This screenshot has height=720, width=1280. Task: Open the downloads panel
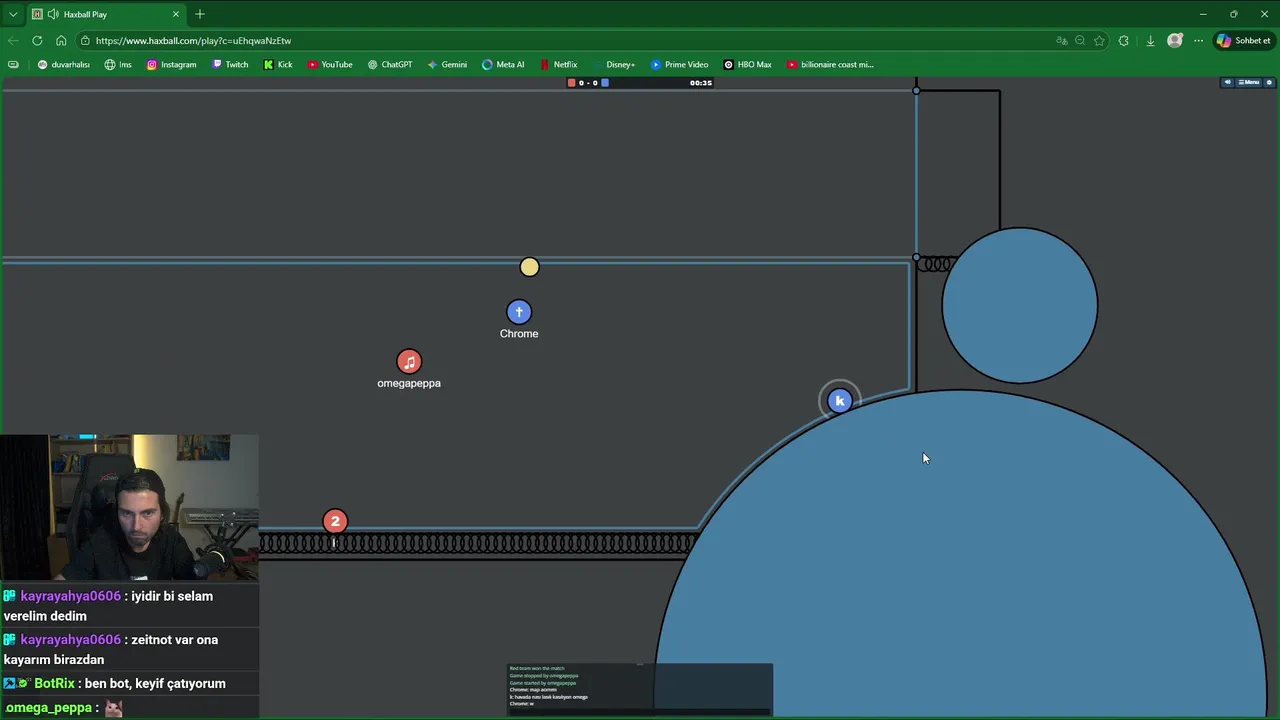1150,41
